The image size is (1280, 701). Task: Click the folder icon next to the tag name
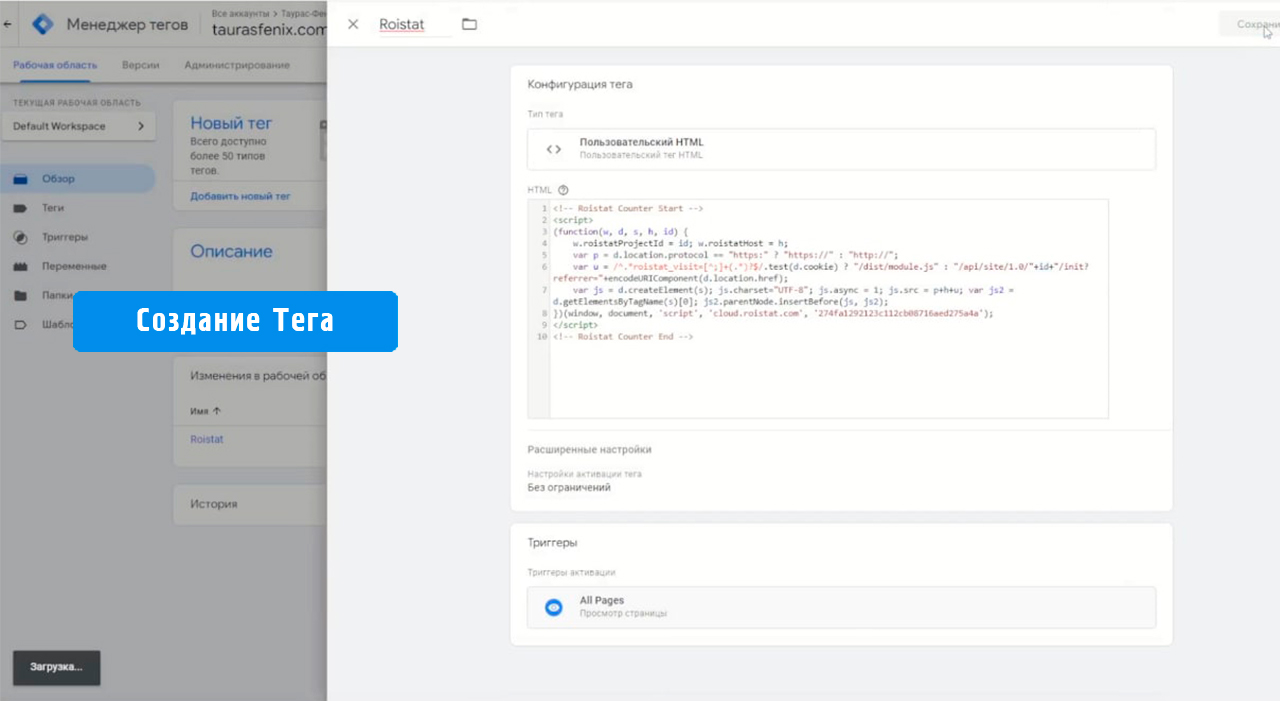pyautogui.click(x=469, y=24)
